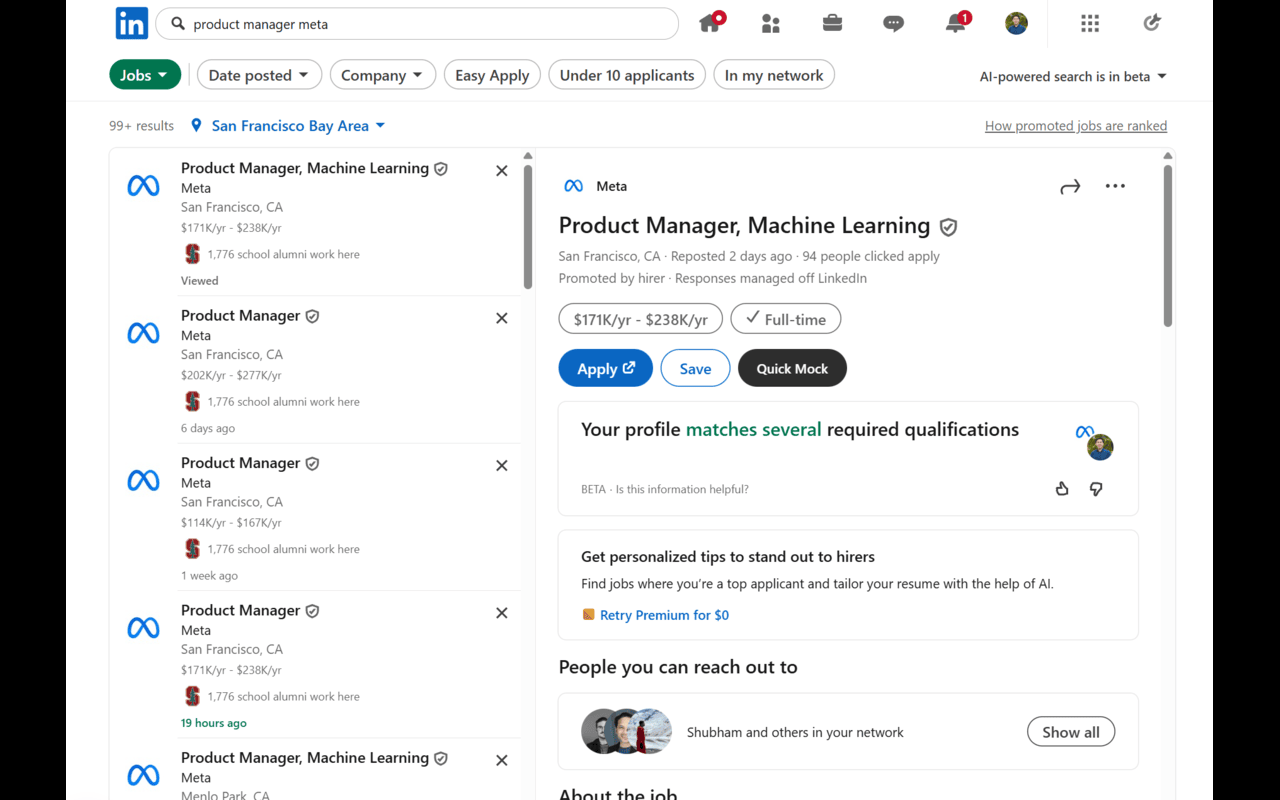1280x800 pixels.
Task: Click the Full-time job type pill
Action: click(x=786, y=319)
